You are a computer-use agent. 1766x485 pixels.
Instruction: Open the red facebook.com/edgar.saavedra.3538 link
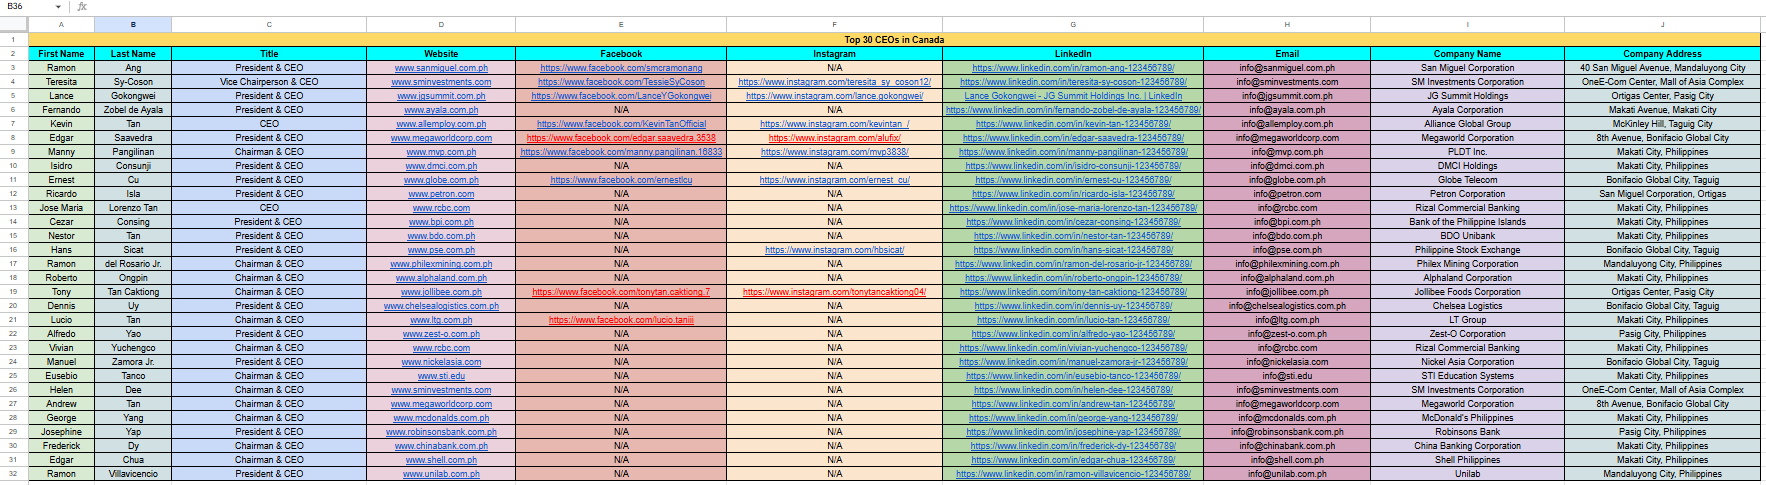pos(621,138)
